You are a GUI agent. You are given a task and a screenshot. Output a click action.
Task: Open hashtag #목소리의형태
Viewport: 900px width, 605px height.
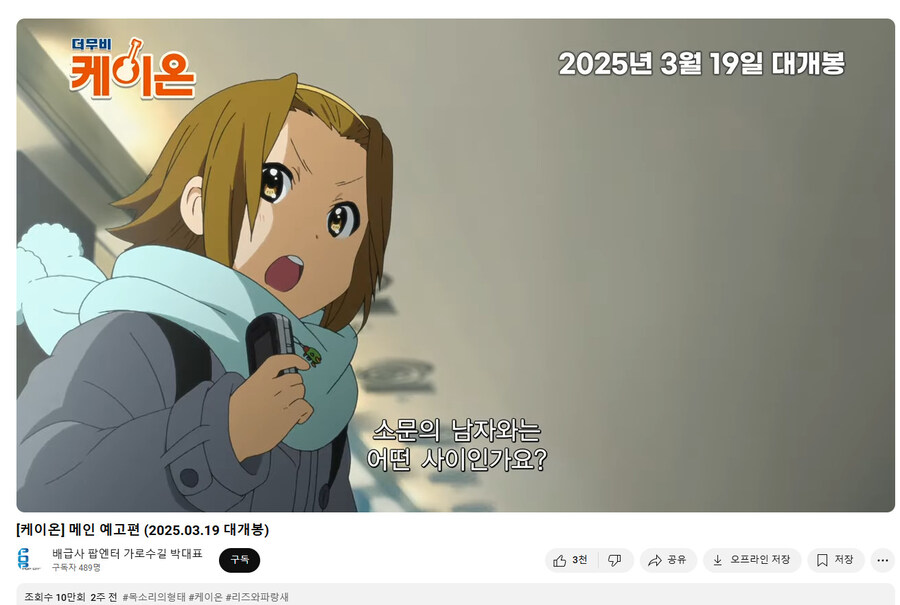click(154, 597)
